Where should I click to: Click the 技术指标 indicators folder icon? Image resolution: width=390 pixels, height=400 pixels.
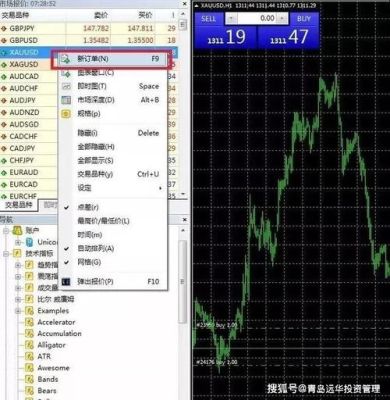pos(17,254)
